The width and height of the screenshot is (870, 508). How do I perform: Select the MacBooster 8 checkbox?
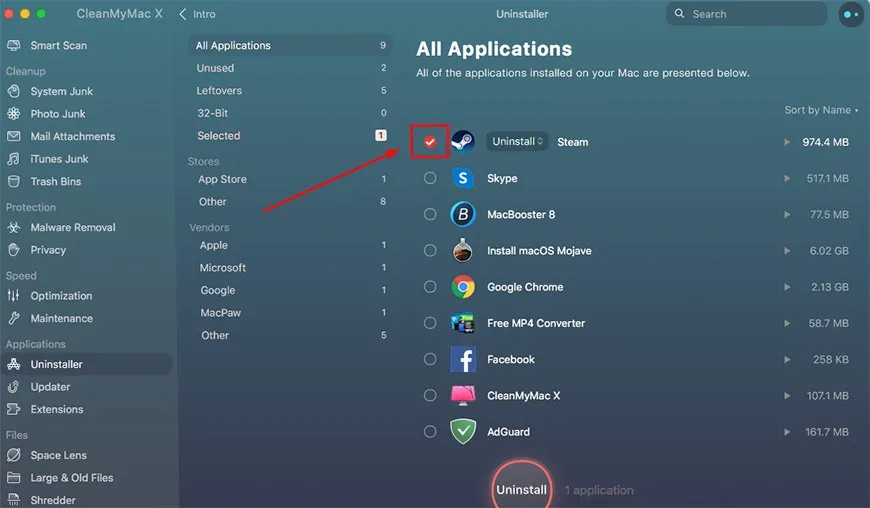point(430,214)
